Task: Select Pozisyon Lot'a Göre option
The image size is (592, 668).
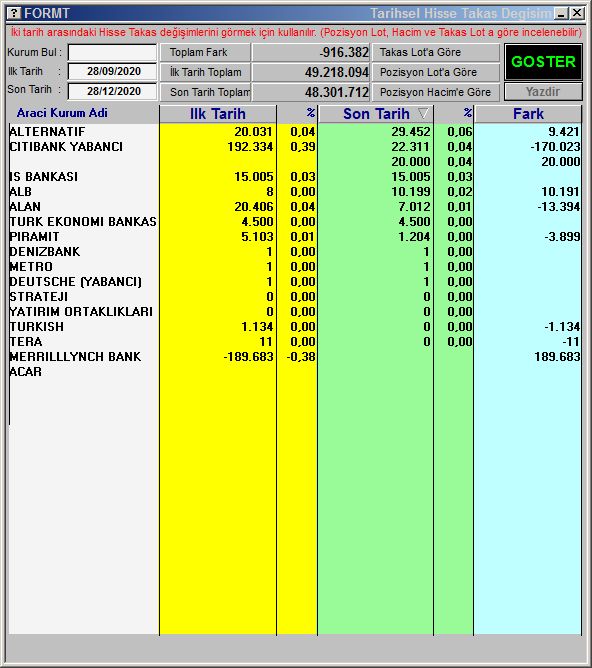Action: pyautogui.click(x=436, y=72)
